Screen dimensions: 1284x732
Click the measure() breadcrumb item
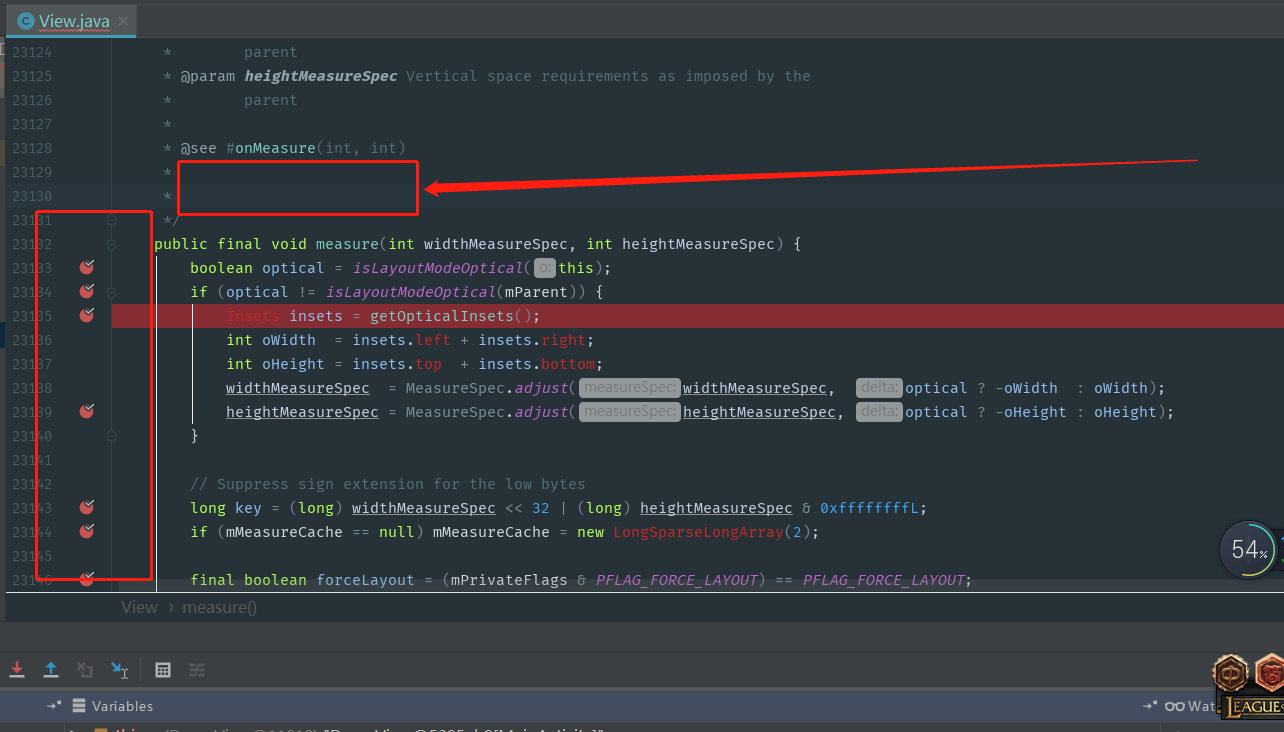point(219,607)
